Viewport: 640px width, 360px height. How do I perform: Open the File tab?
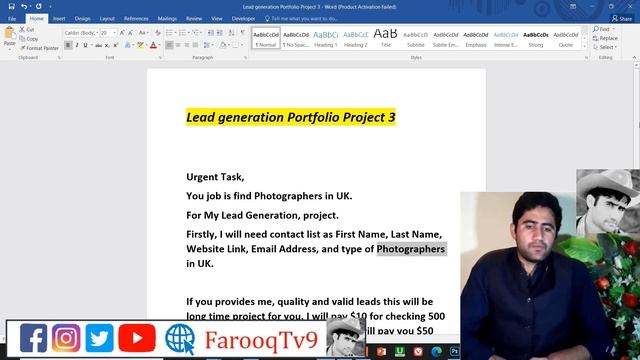(12, 19)
